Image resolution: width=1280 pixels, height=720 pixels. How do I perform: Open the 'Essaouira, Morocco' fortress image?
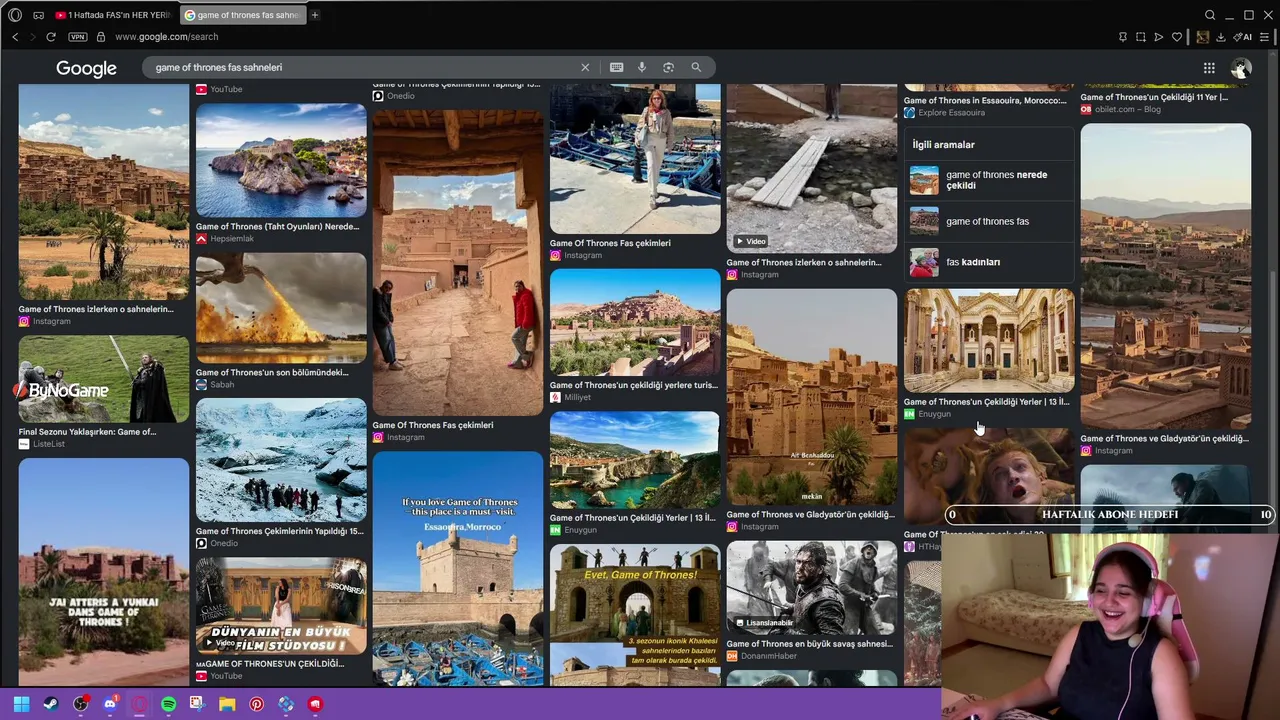(x=458, y=568)
